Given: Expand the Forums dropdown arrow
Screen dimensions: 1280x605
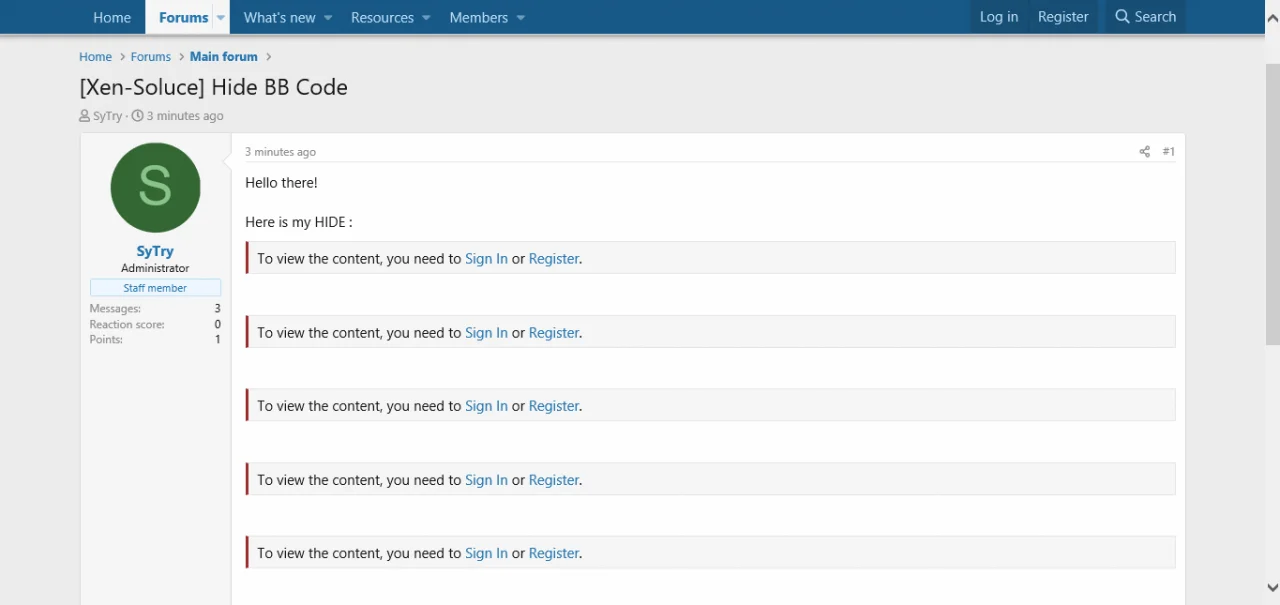Looking at the screenshot, I should pyautogui.click(x=221, y=18).
